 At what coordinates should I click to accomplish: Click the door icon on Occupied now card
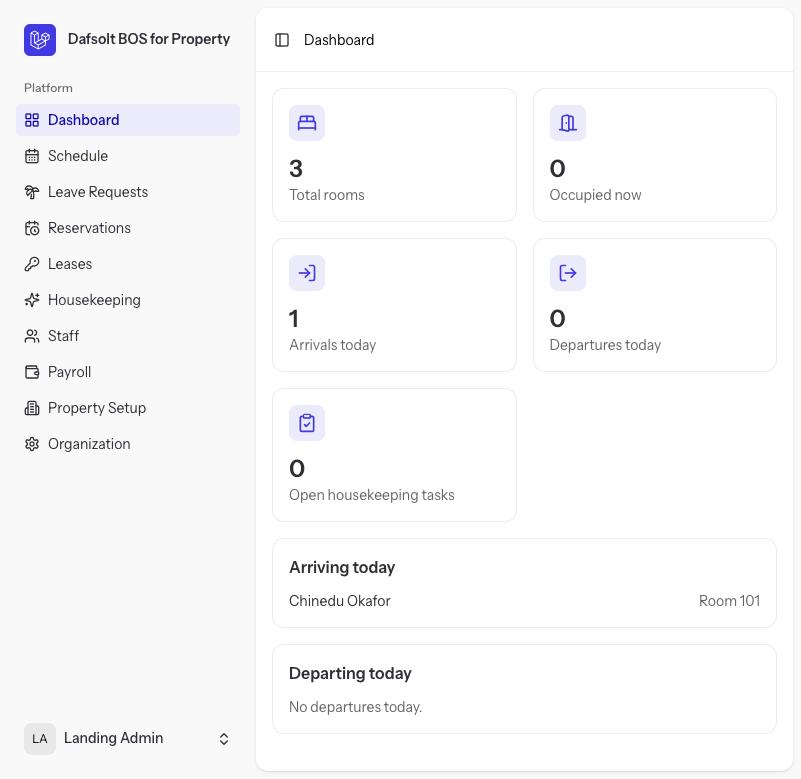tap(568, 123)
